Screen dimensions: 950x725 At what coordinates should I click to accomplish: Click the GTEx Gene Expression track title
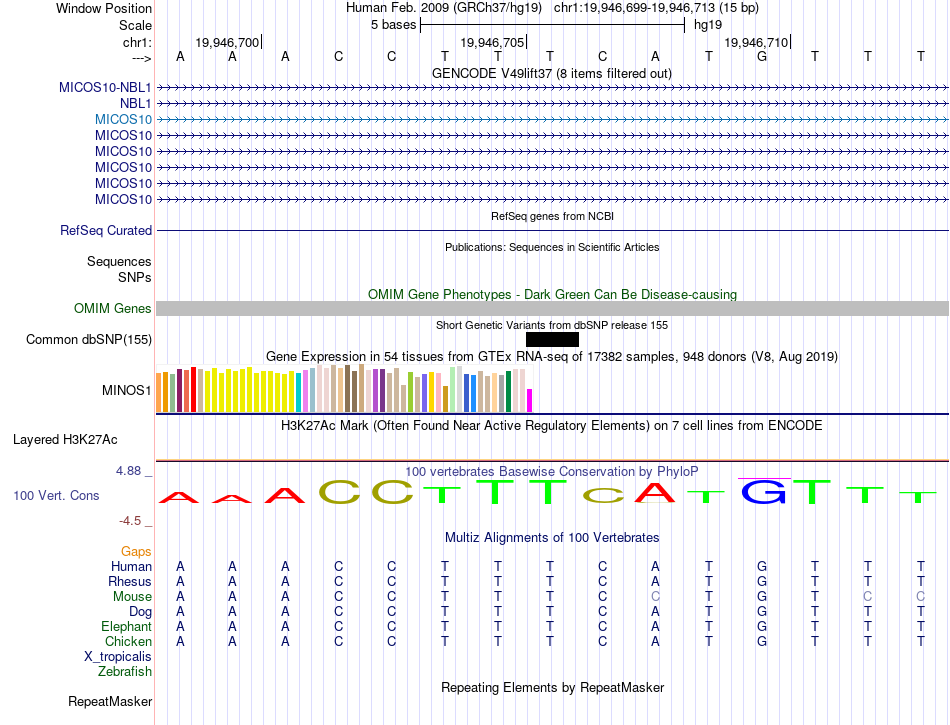pyautogui.click(x=552, y=356)
